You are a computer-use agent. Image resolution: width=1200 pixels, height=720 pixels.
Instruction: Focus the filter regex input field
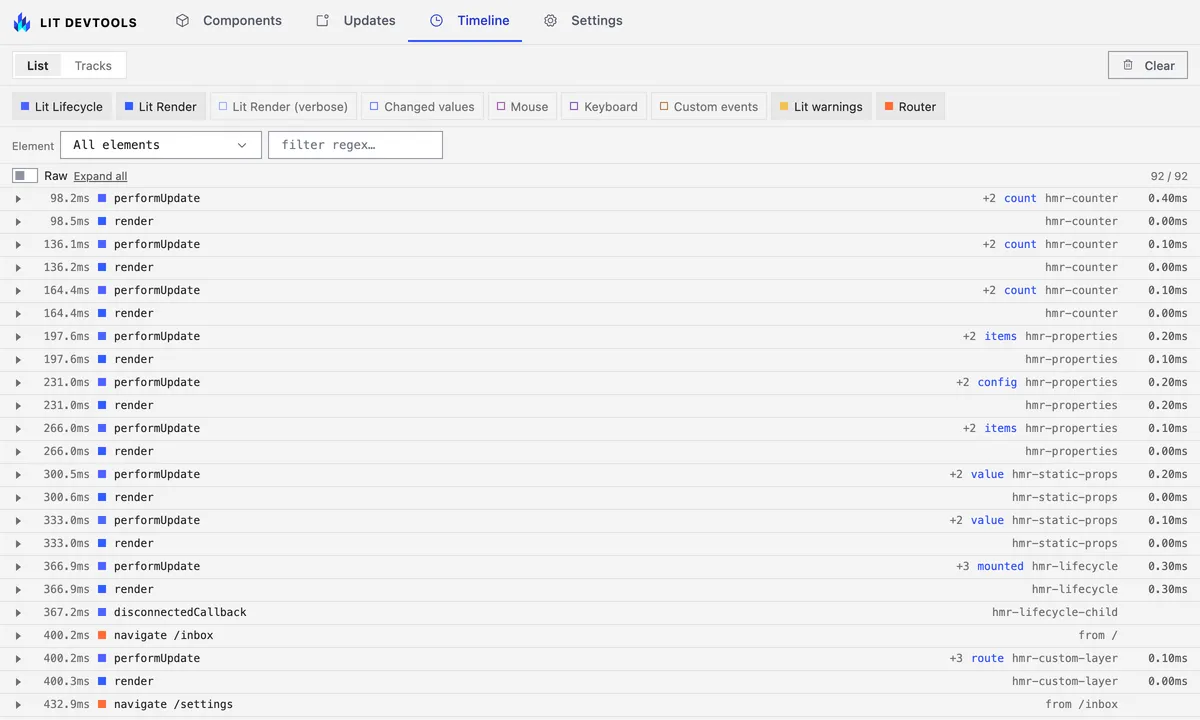click(x=355, y=145)
